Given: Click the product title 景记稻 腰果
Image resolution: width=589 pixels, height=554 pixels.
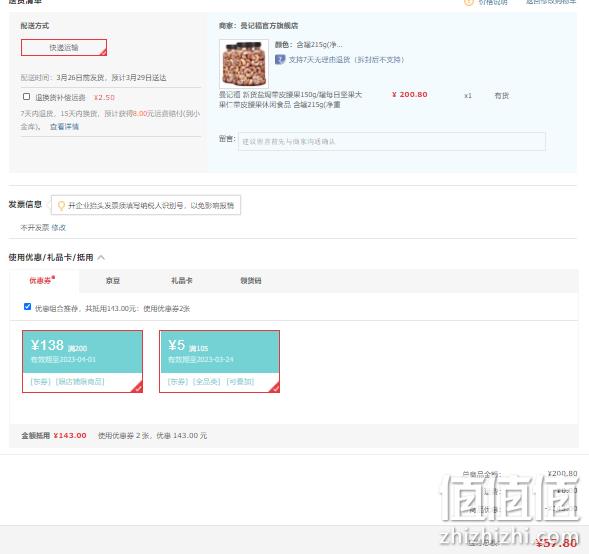Looking at the screenshot, I should pyautogui.click(x=290, y=100).
